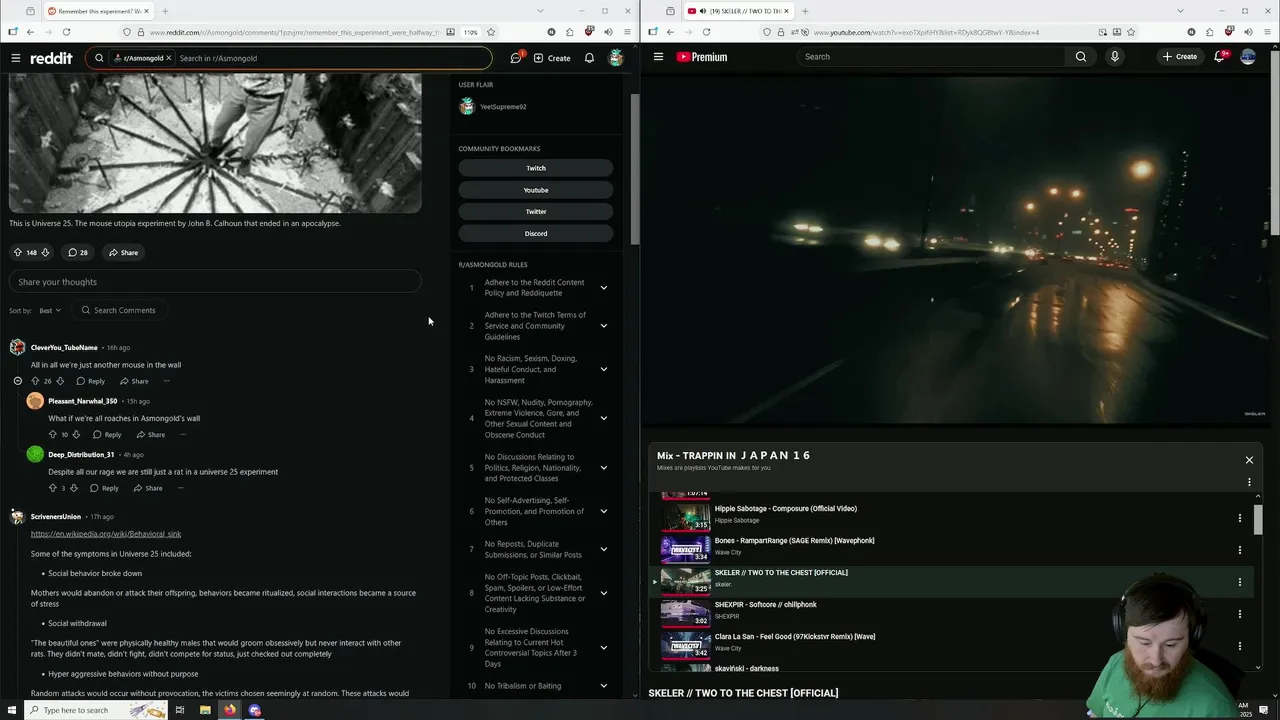Viewport: 1280px width, 720px height.
Task: Collapse the CleverYou_TubeName comment thread
Action: pyautogui.click(x=17, y=381)
